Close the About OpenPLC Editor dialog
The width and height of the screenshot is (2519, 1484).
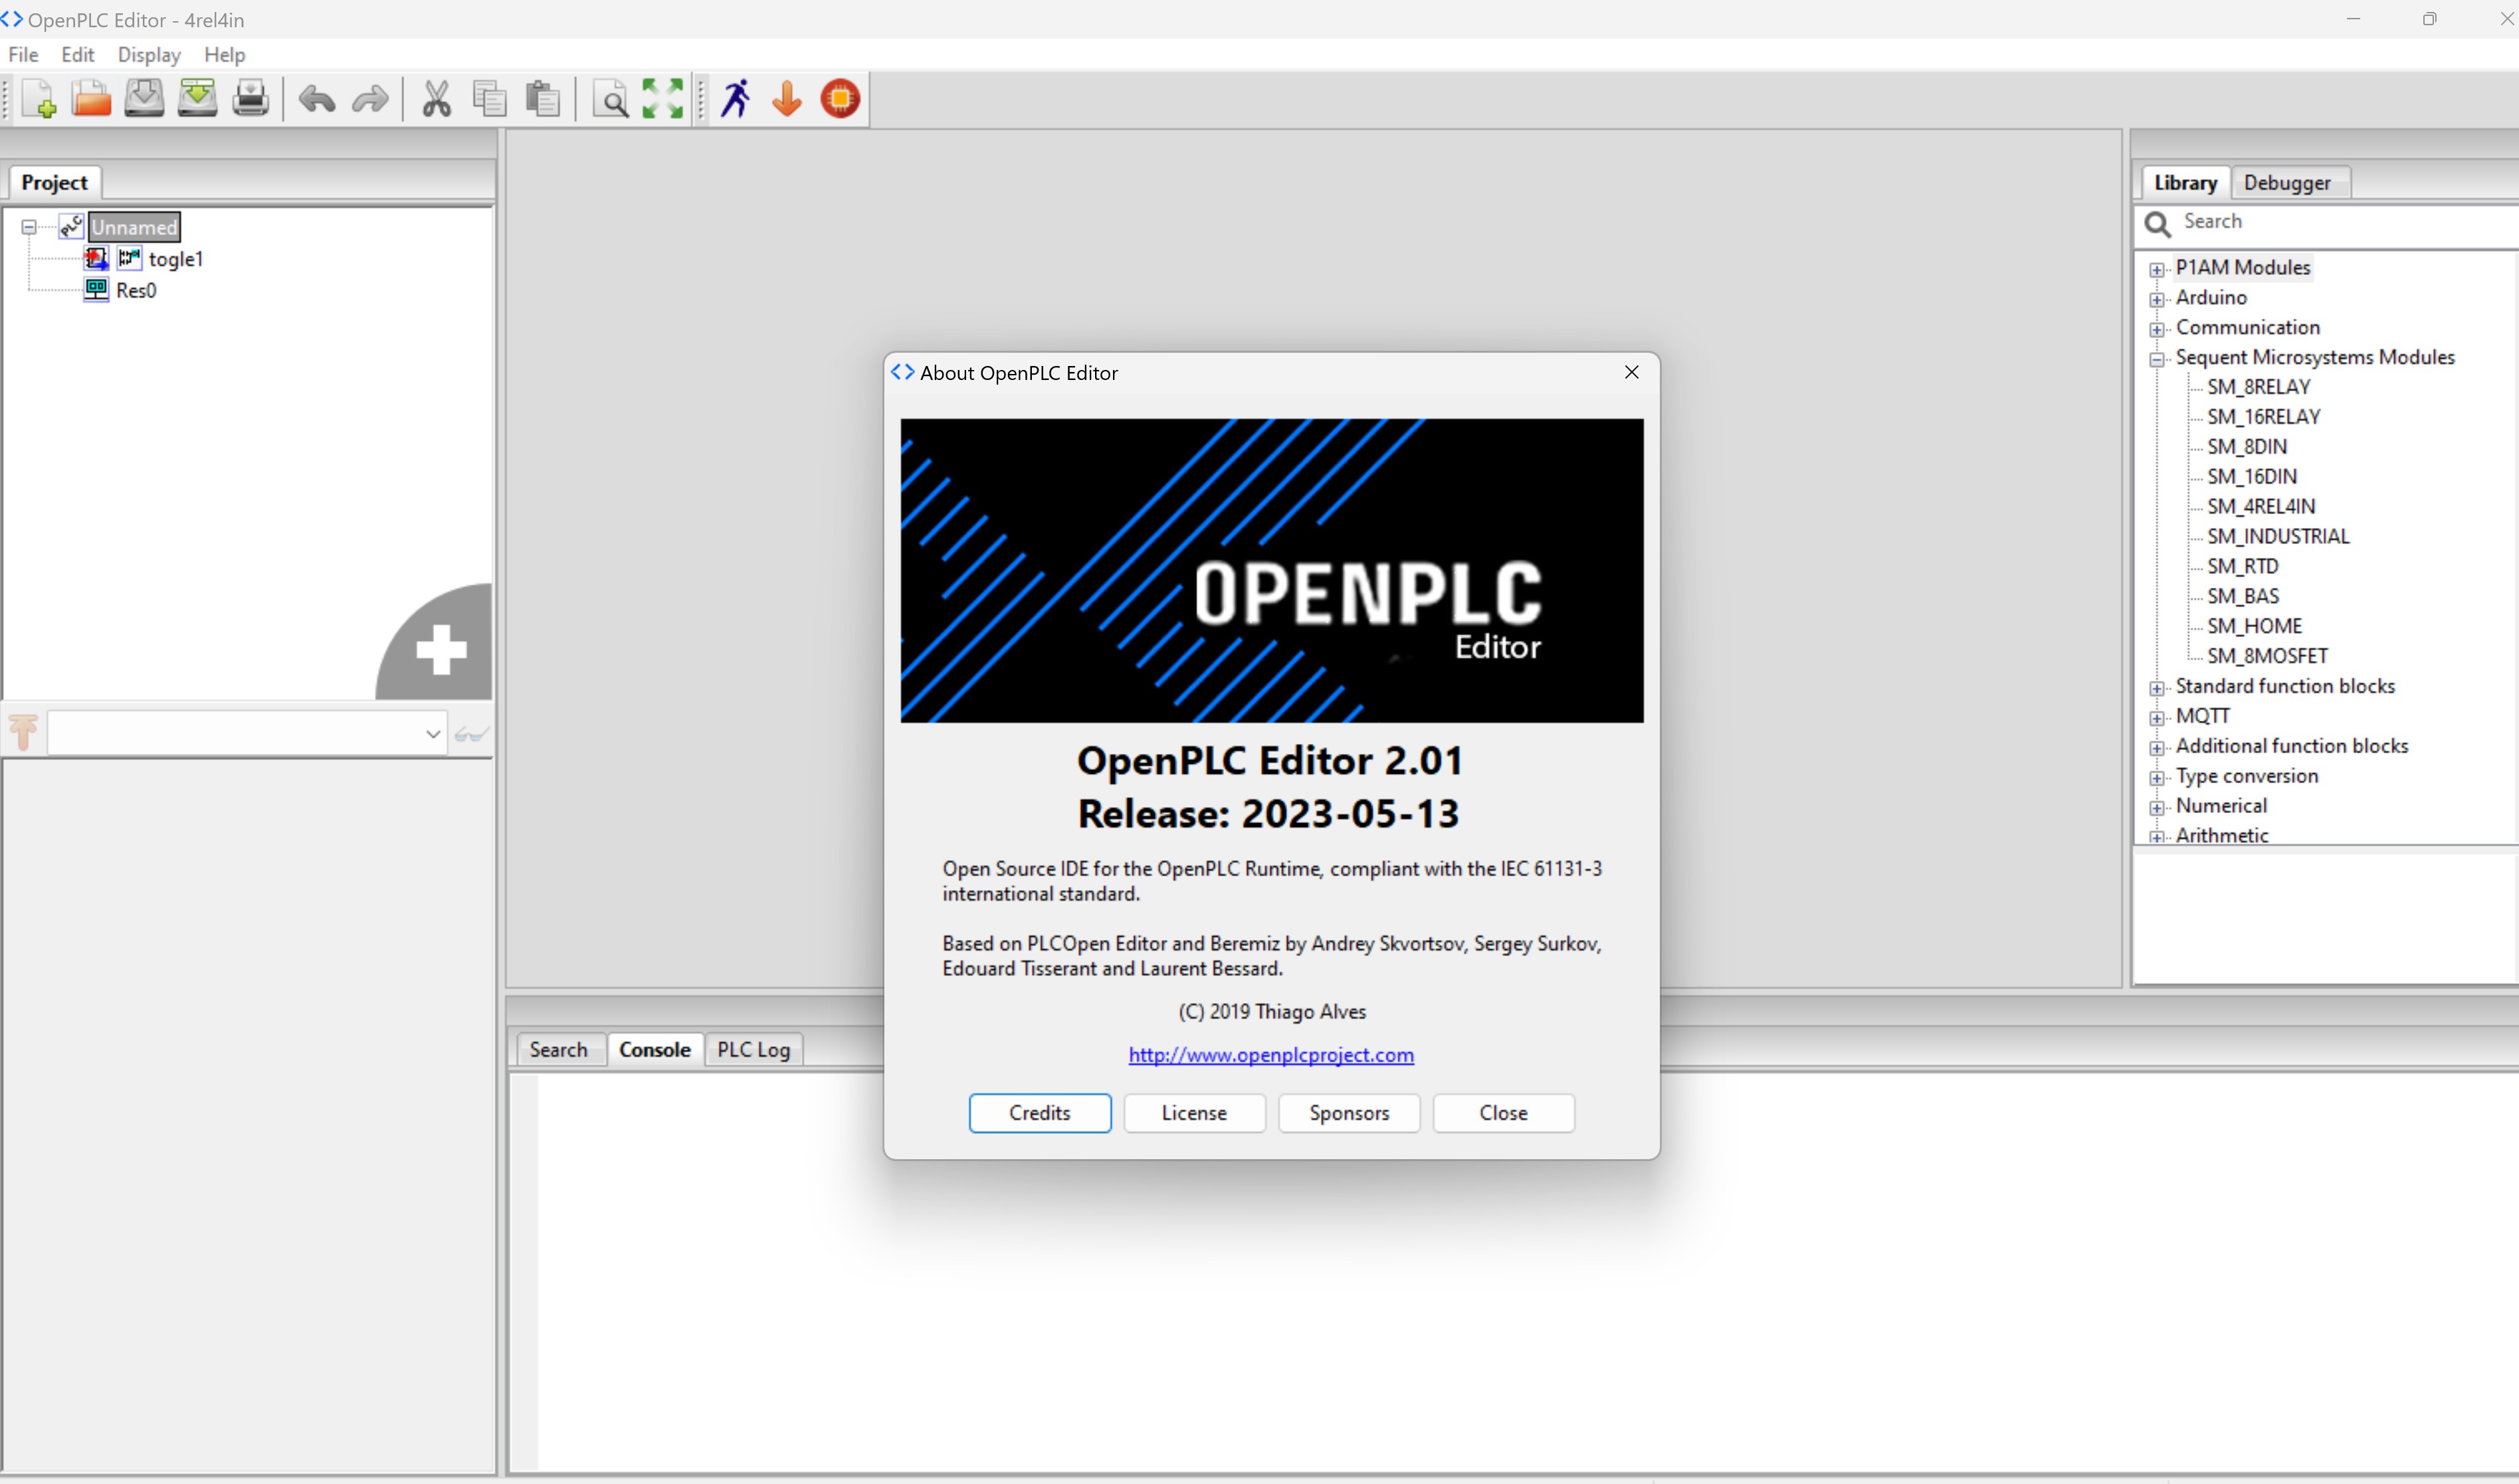tap(1631, 372)
